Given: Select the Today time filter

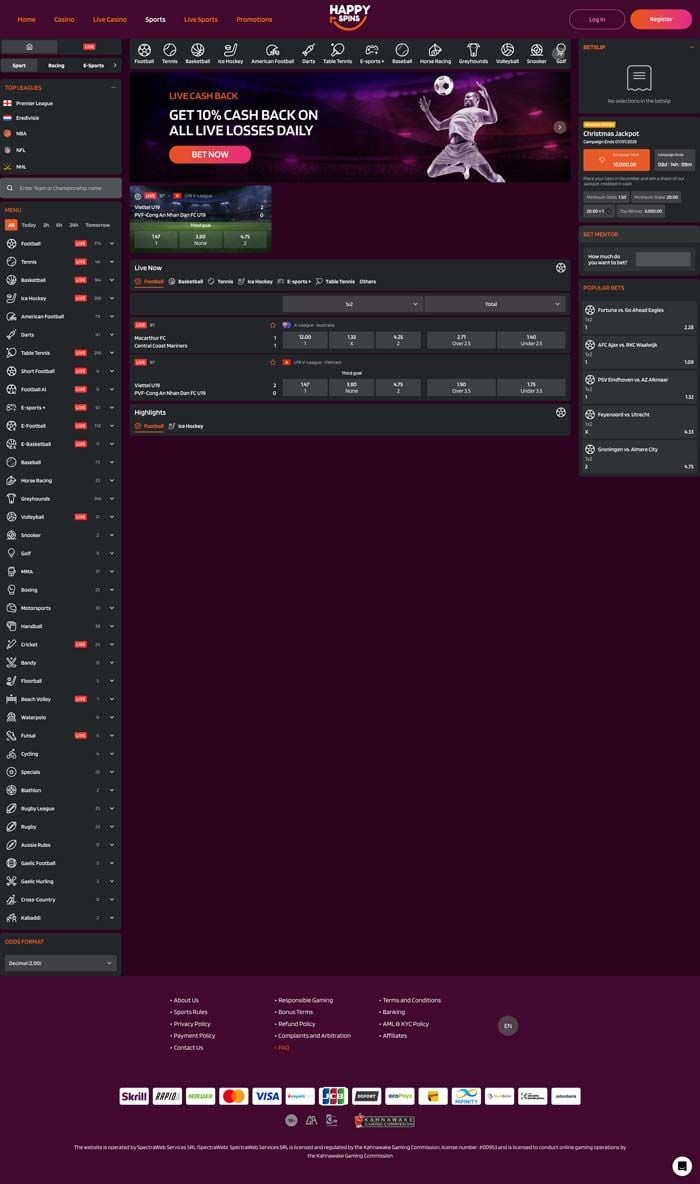Looking at the screenshot, I should click(x=29, y=225).
